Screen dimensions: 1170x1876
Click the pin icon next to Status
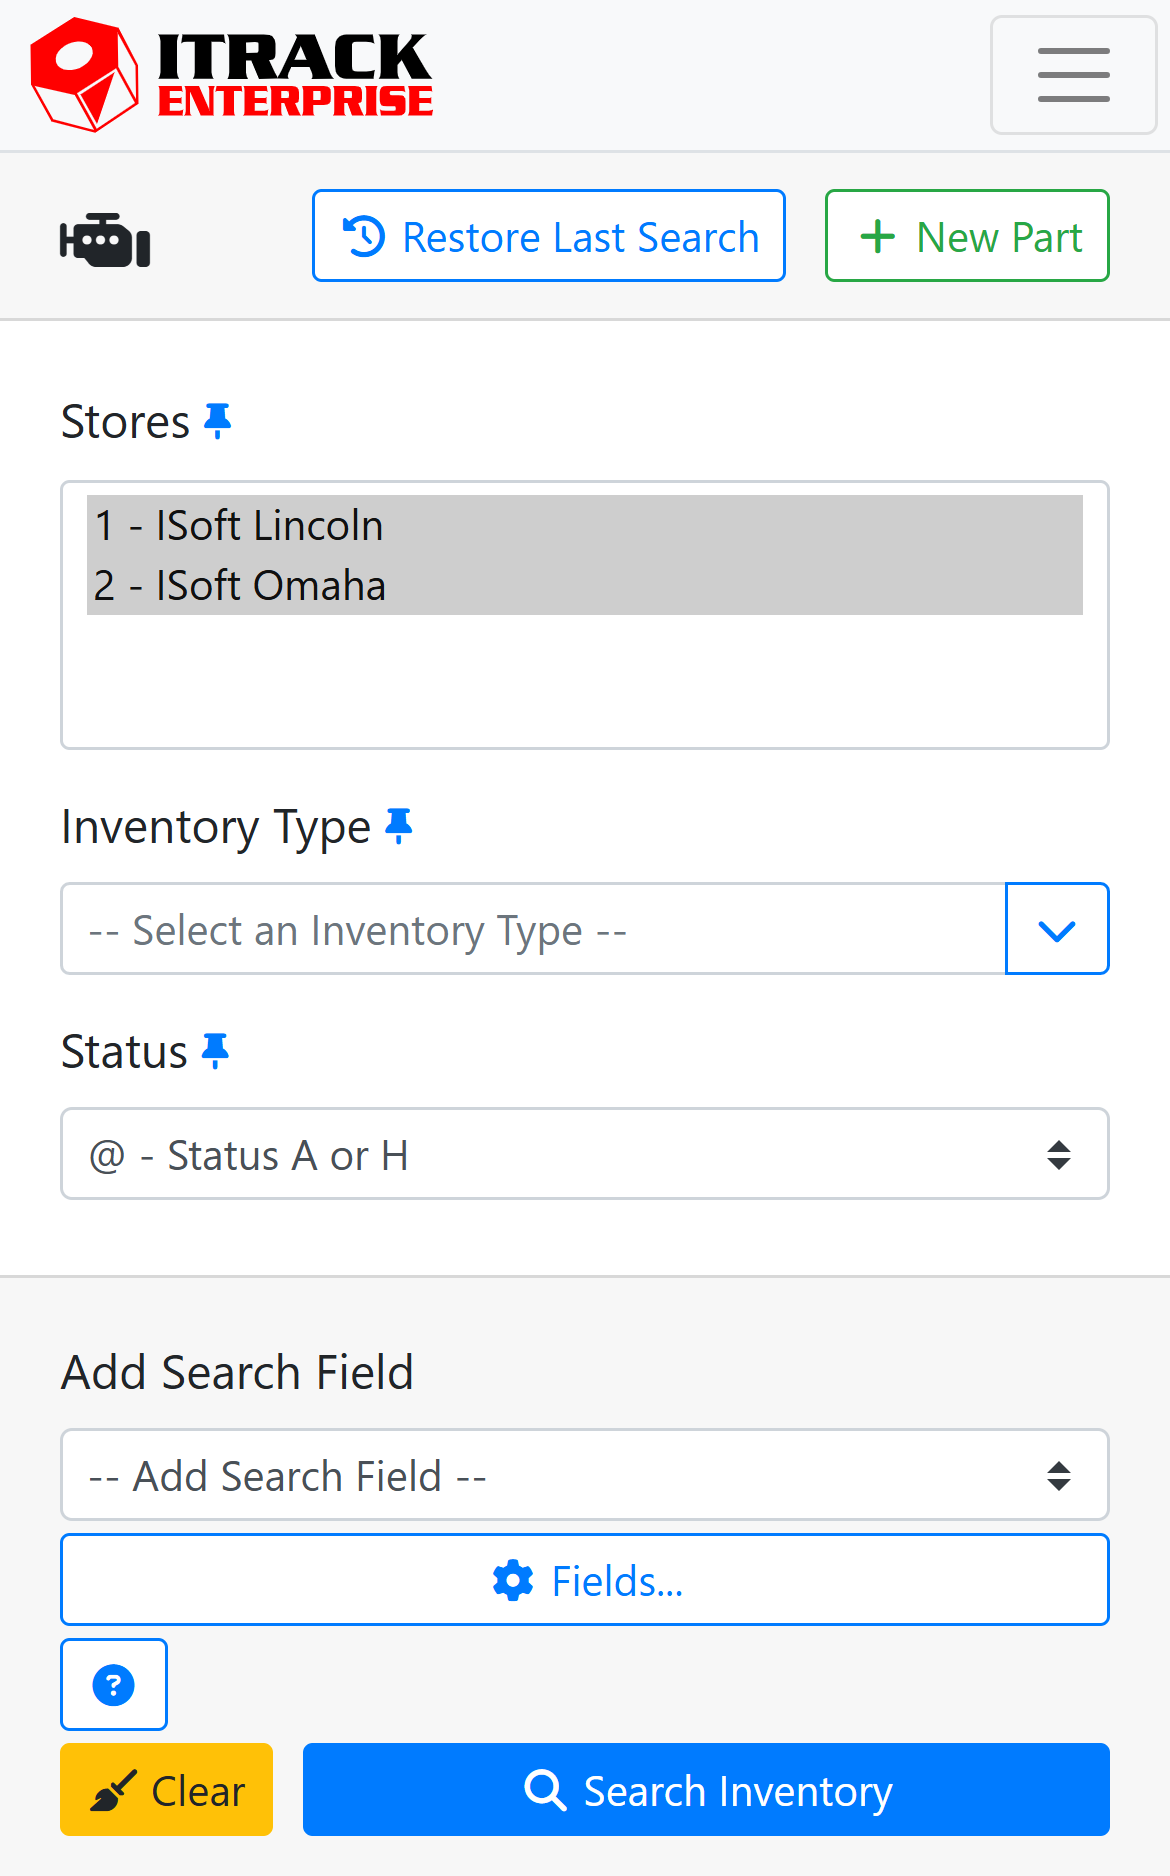217,1051
